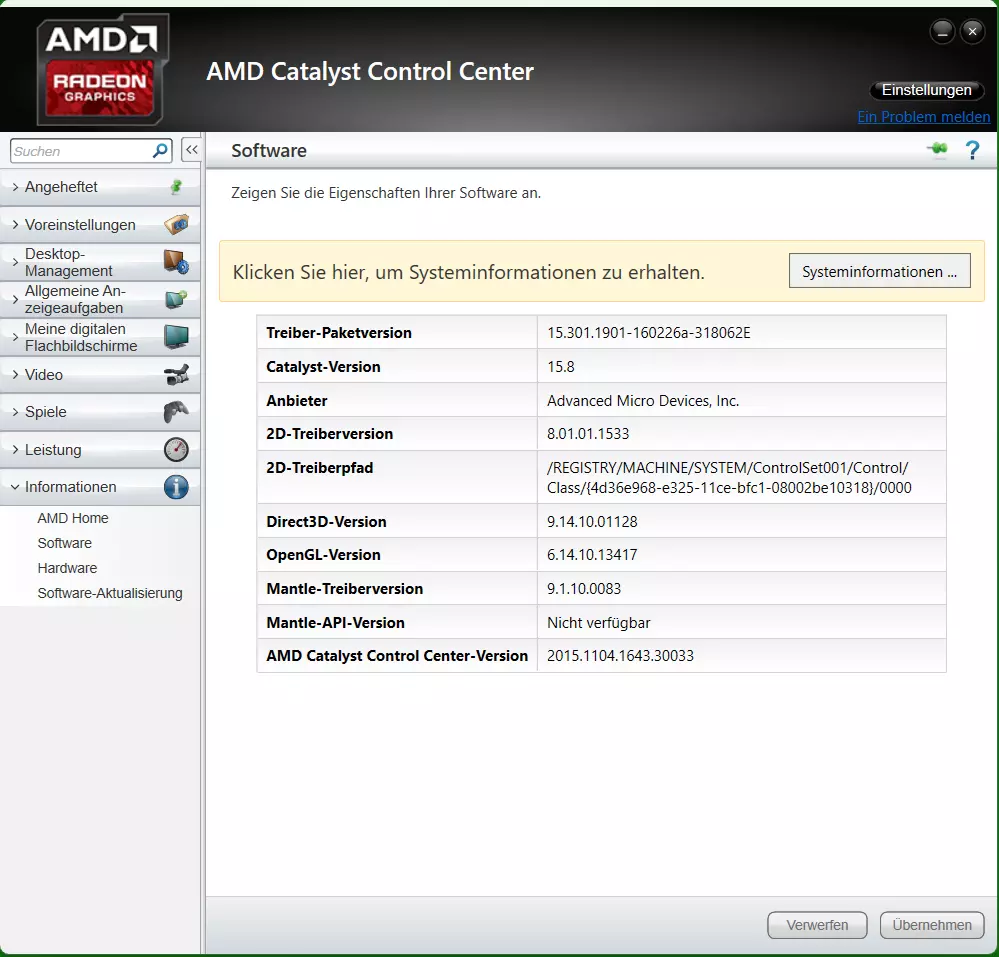Click Advanced Micro Devices, Inc. cell
Screen dimensions: 999x957
643,401
